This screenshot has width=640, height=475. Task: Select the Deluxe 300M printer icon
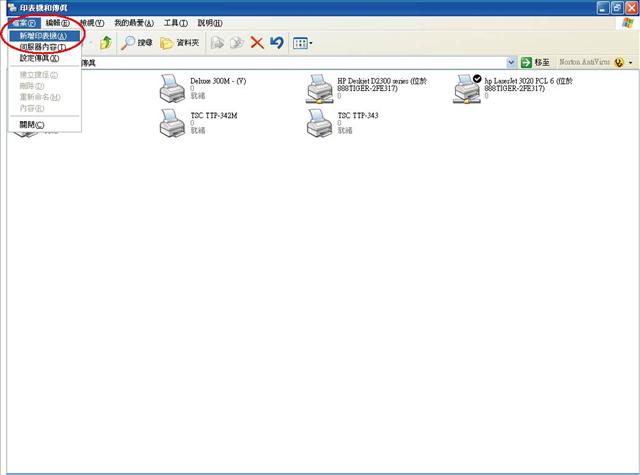click(x=172, y=88)
